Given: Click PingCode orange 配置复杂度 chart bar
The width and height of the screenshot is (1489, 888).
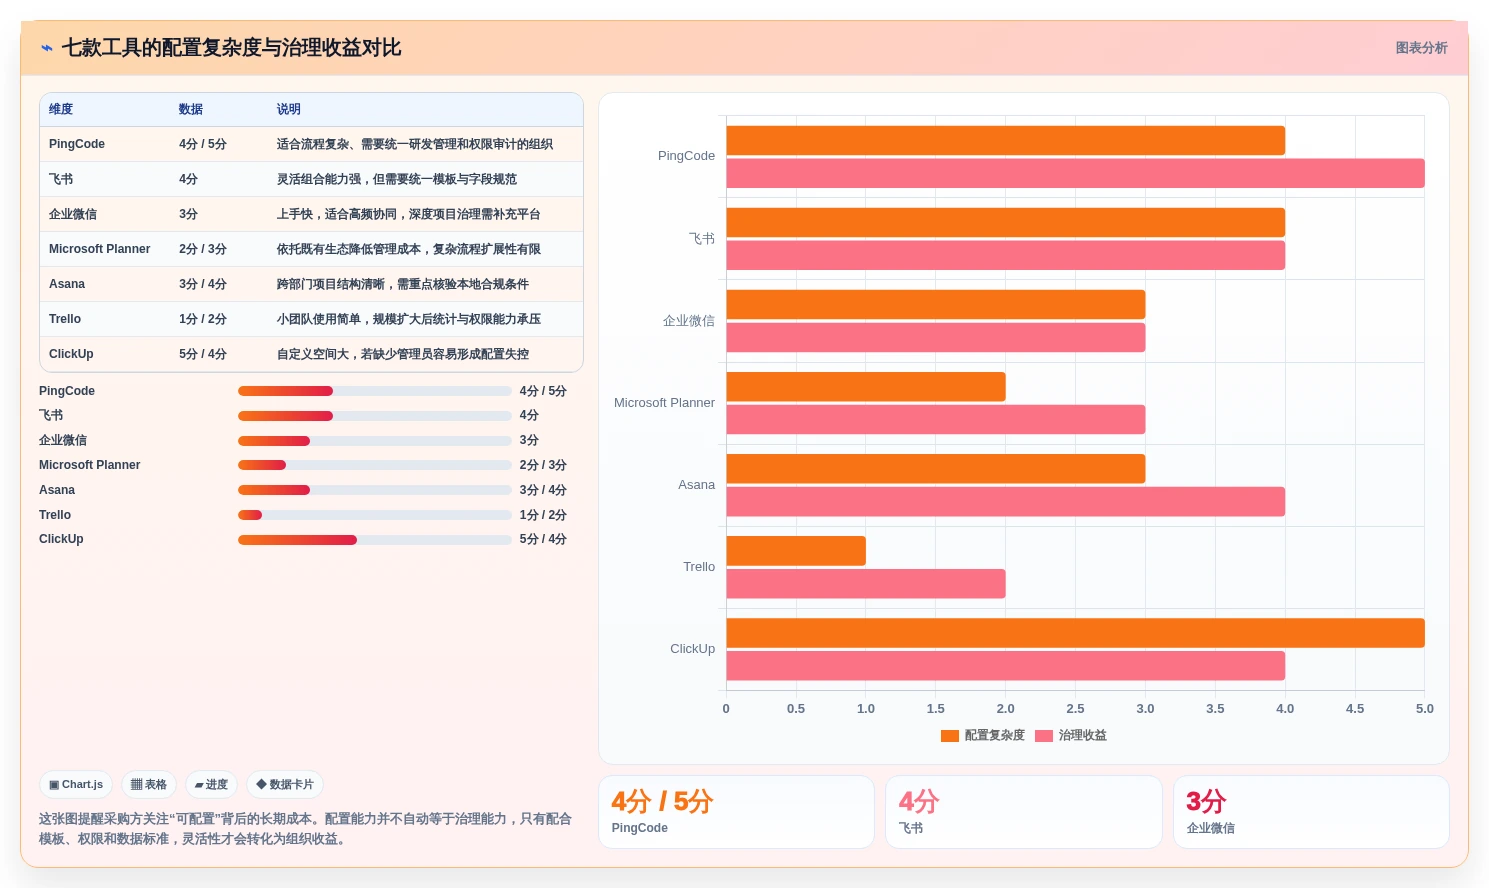Looking at the screenshot, I should [x=1005, y=141].
